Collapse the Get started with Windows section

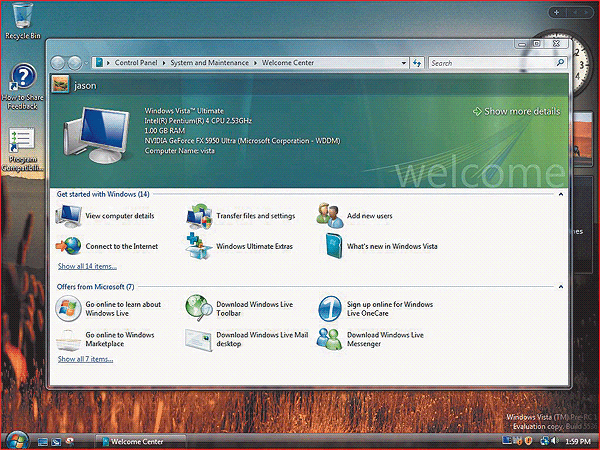[x=561, y=194]
